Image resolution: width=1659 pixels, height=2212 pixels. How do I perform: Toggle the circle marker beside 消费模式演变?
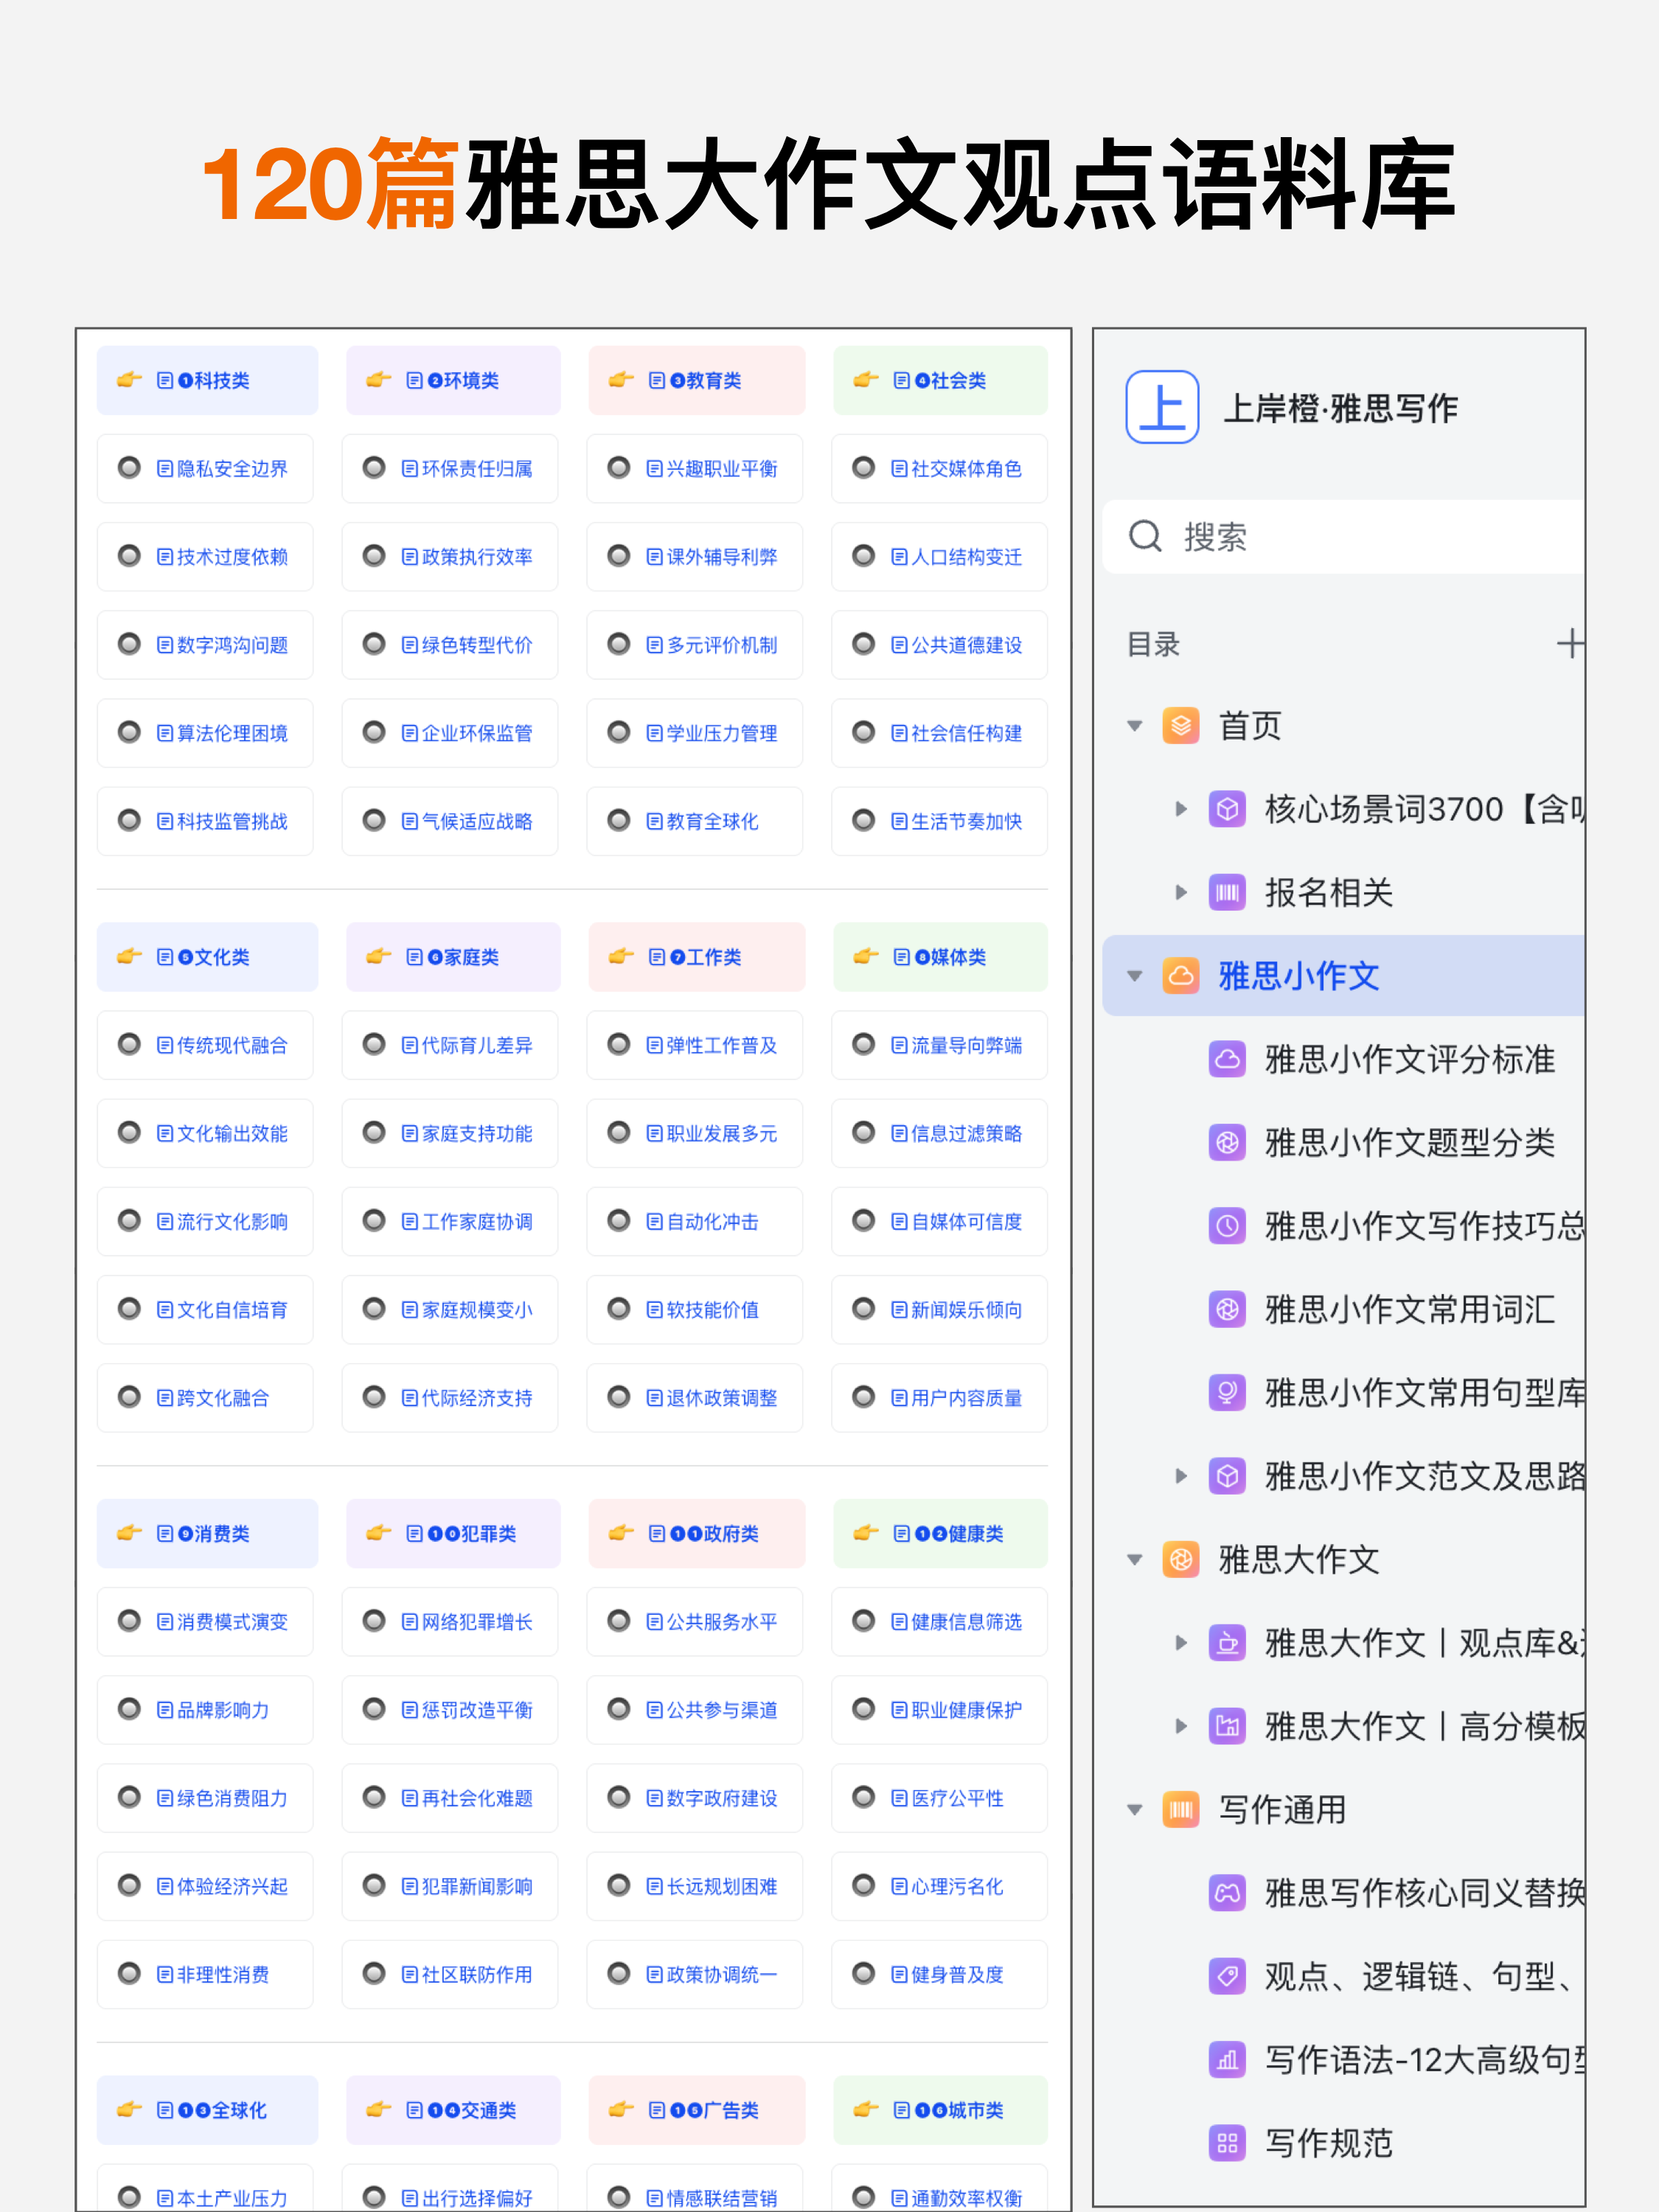pos(129,1621)
